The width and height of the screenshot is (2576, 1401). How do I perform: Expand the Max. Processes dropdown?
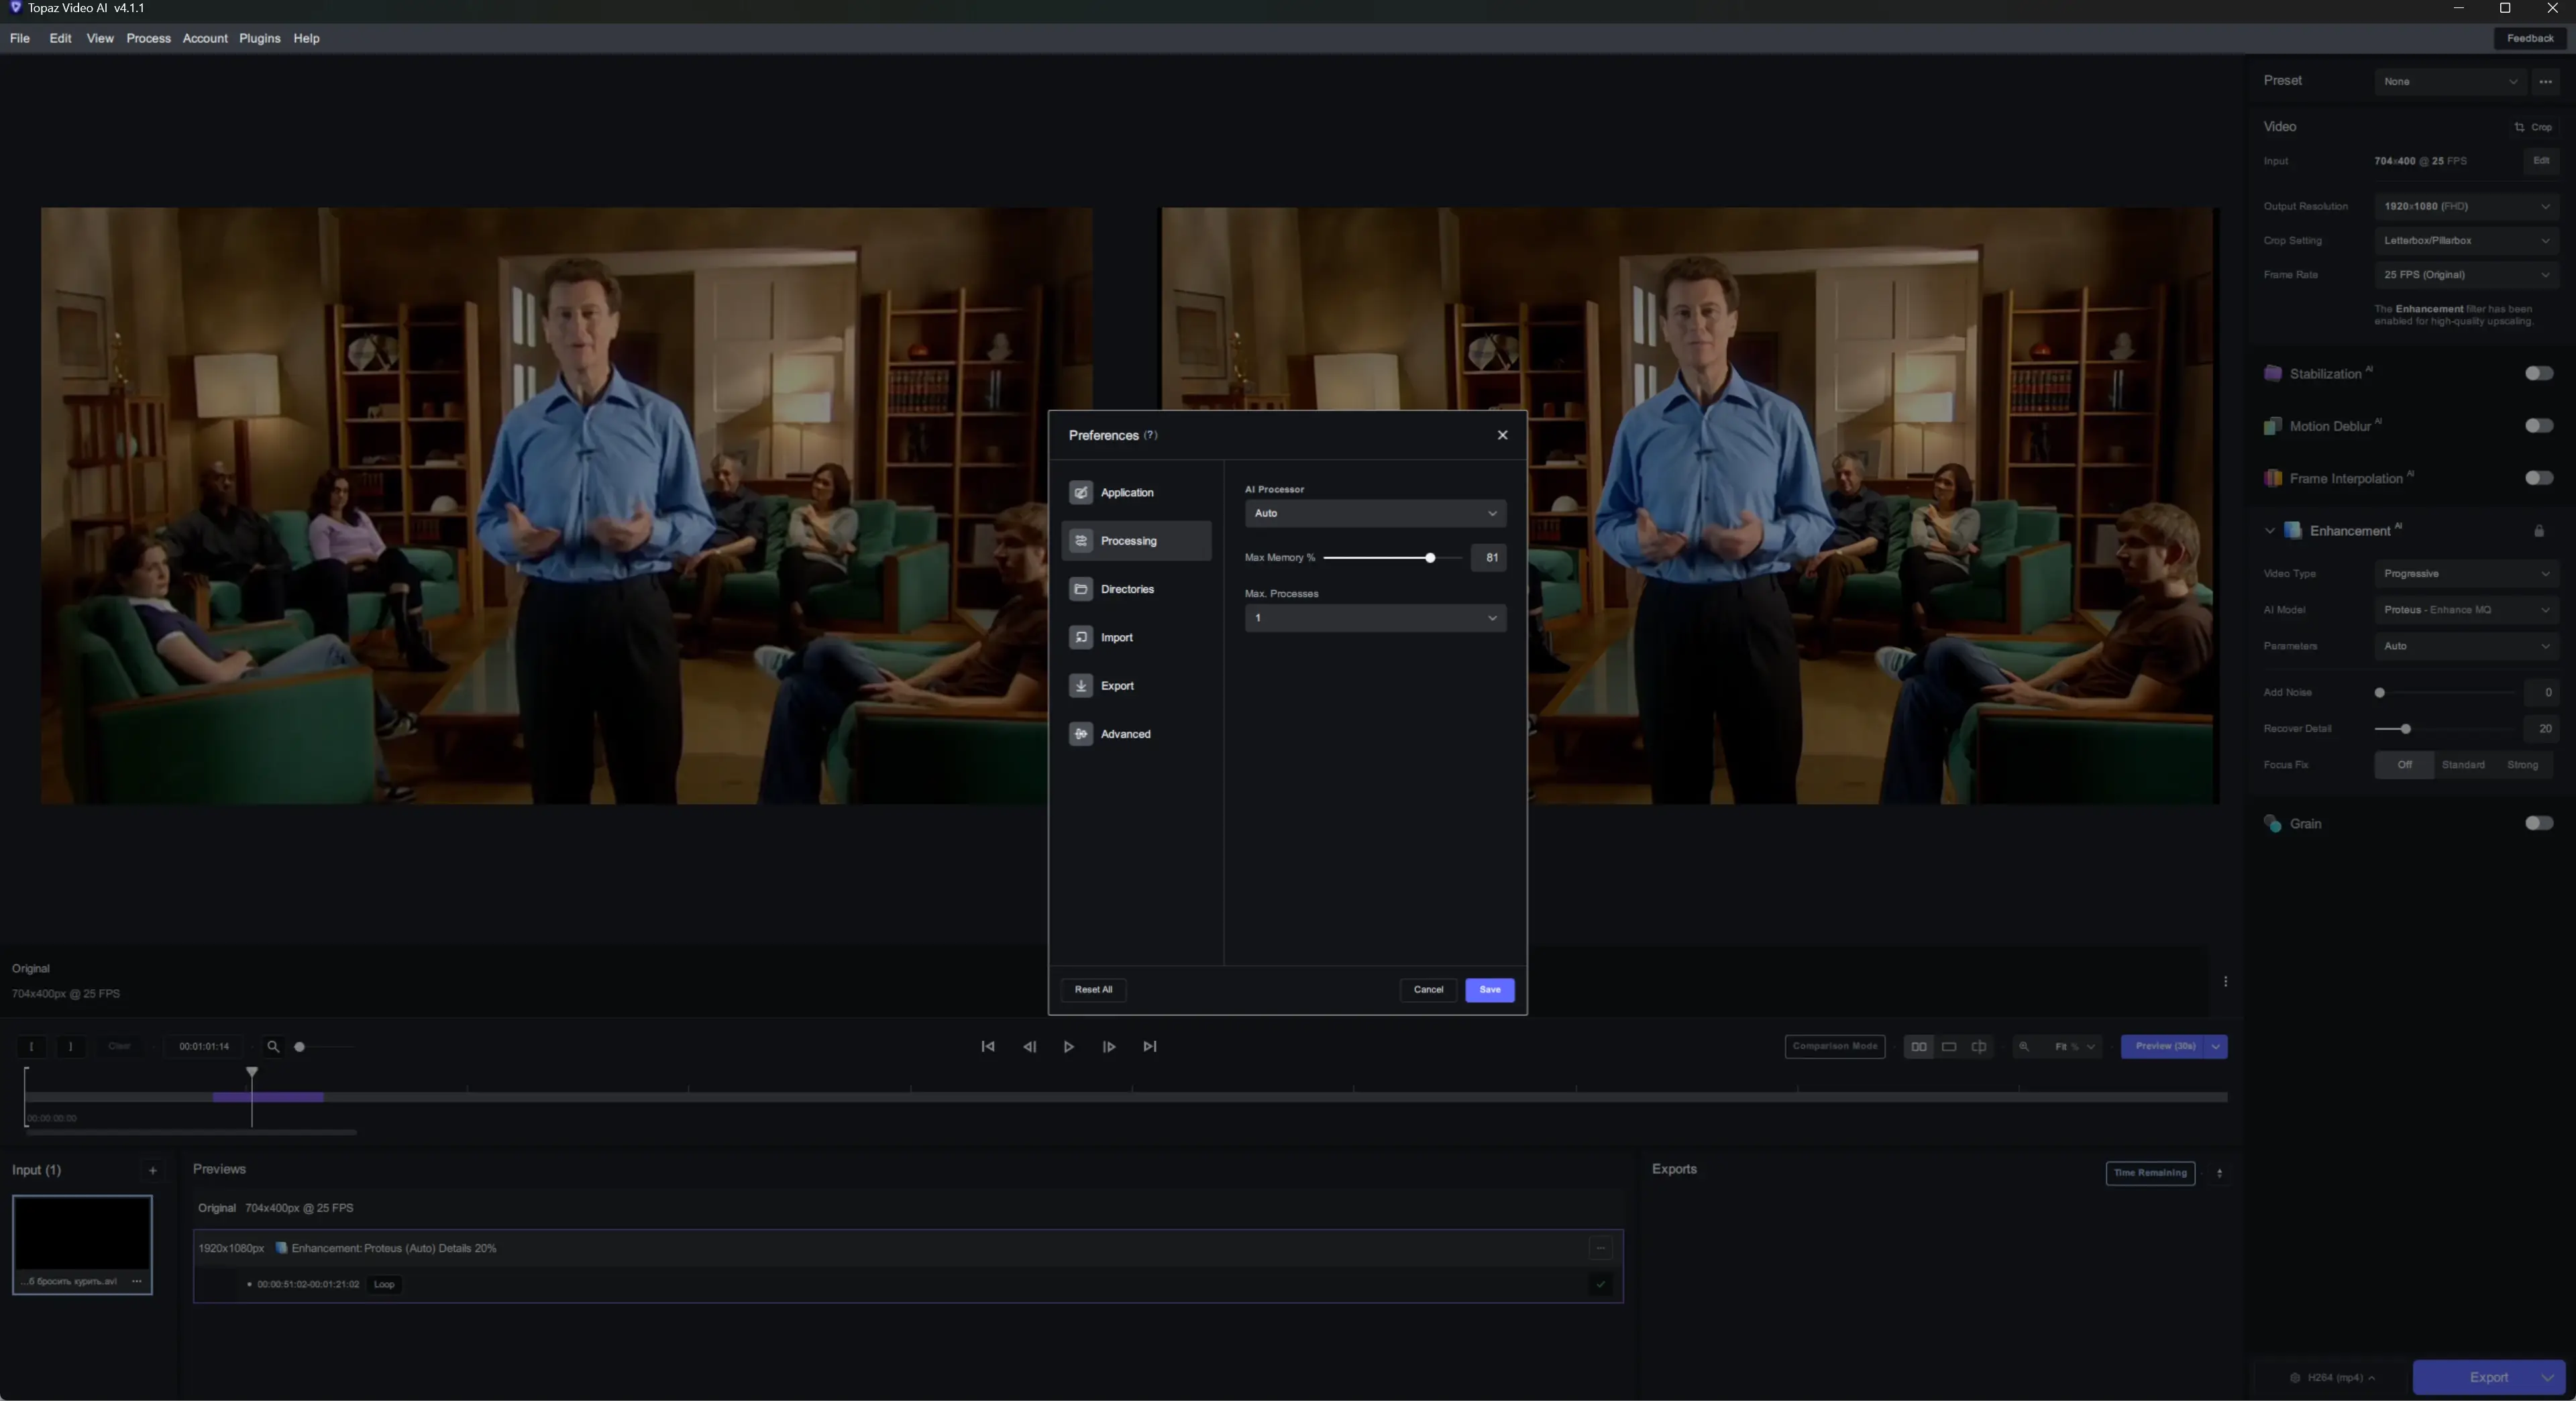(1374, 618)
